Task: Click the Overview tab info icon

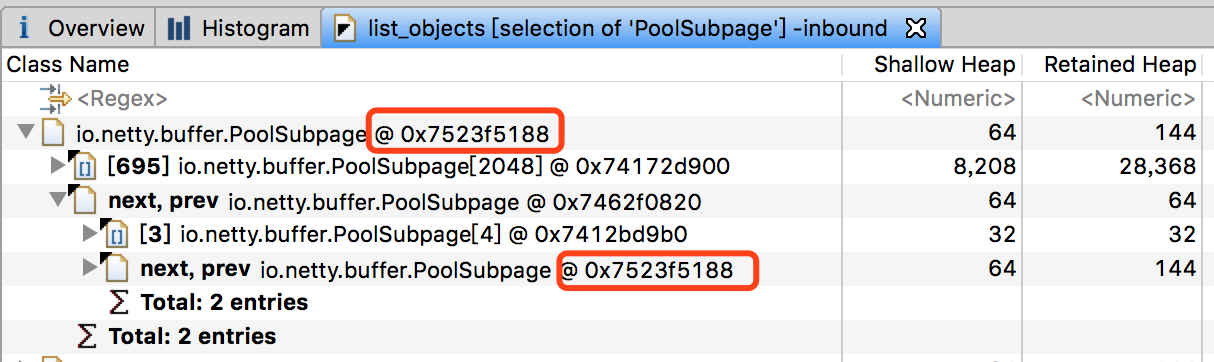Action: pos(24,27)
